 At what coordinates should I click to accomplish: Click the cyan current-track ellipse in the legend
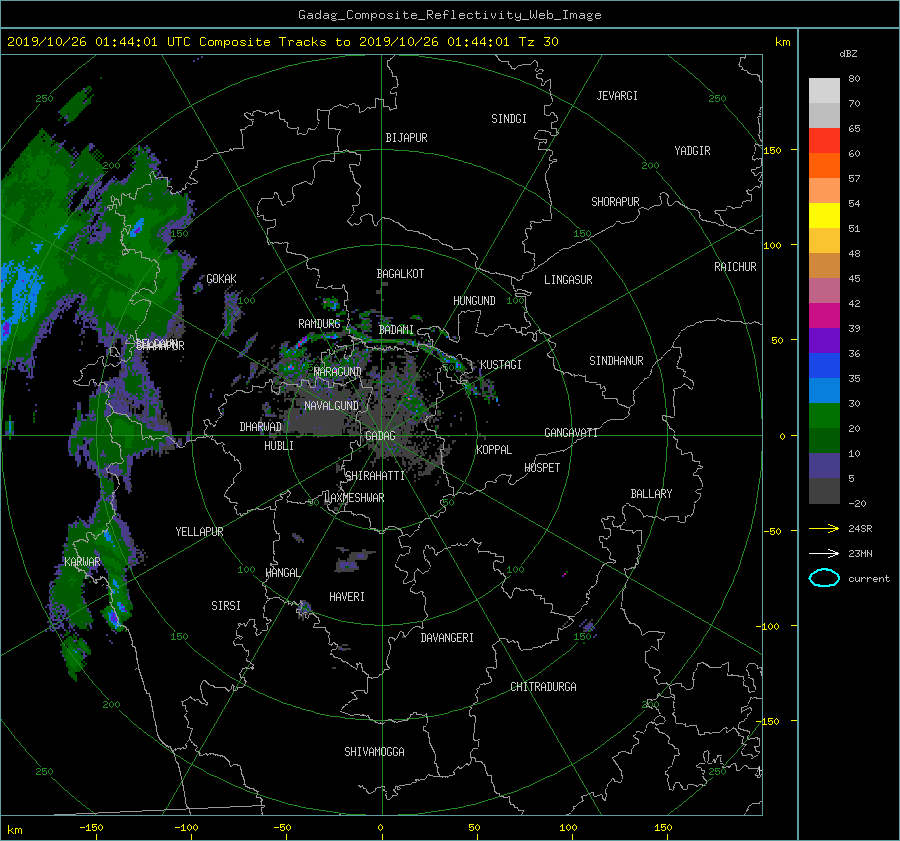[824, 578]
